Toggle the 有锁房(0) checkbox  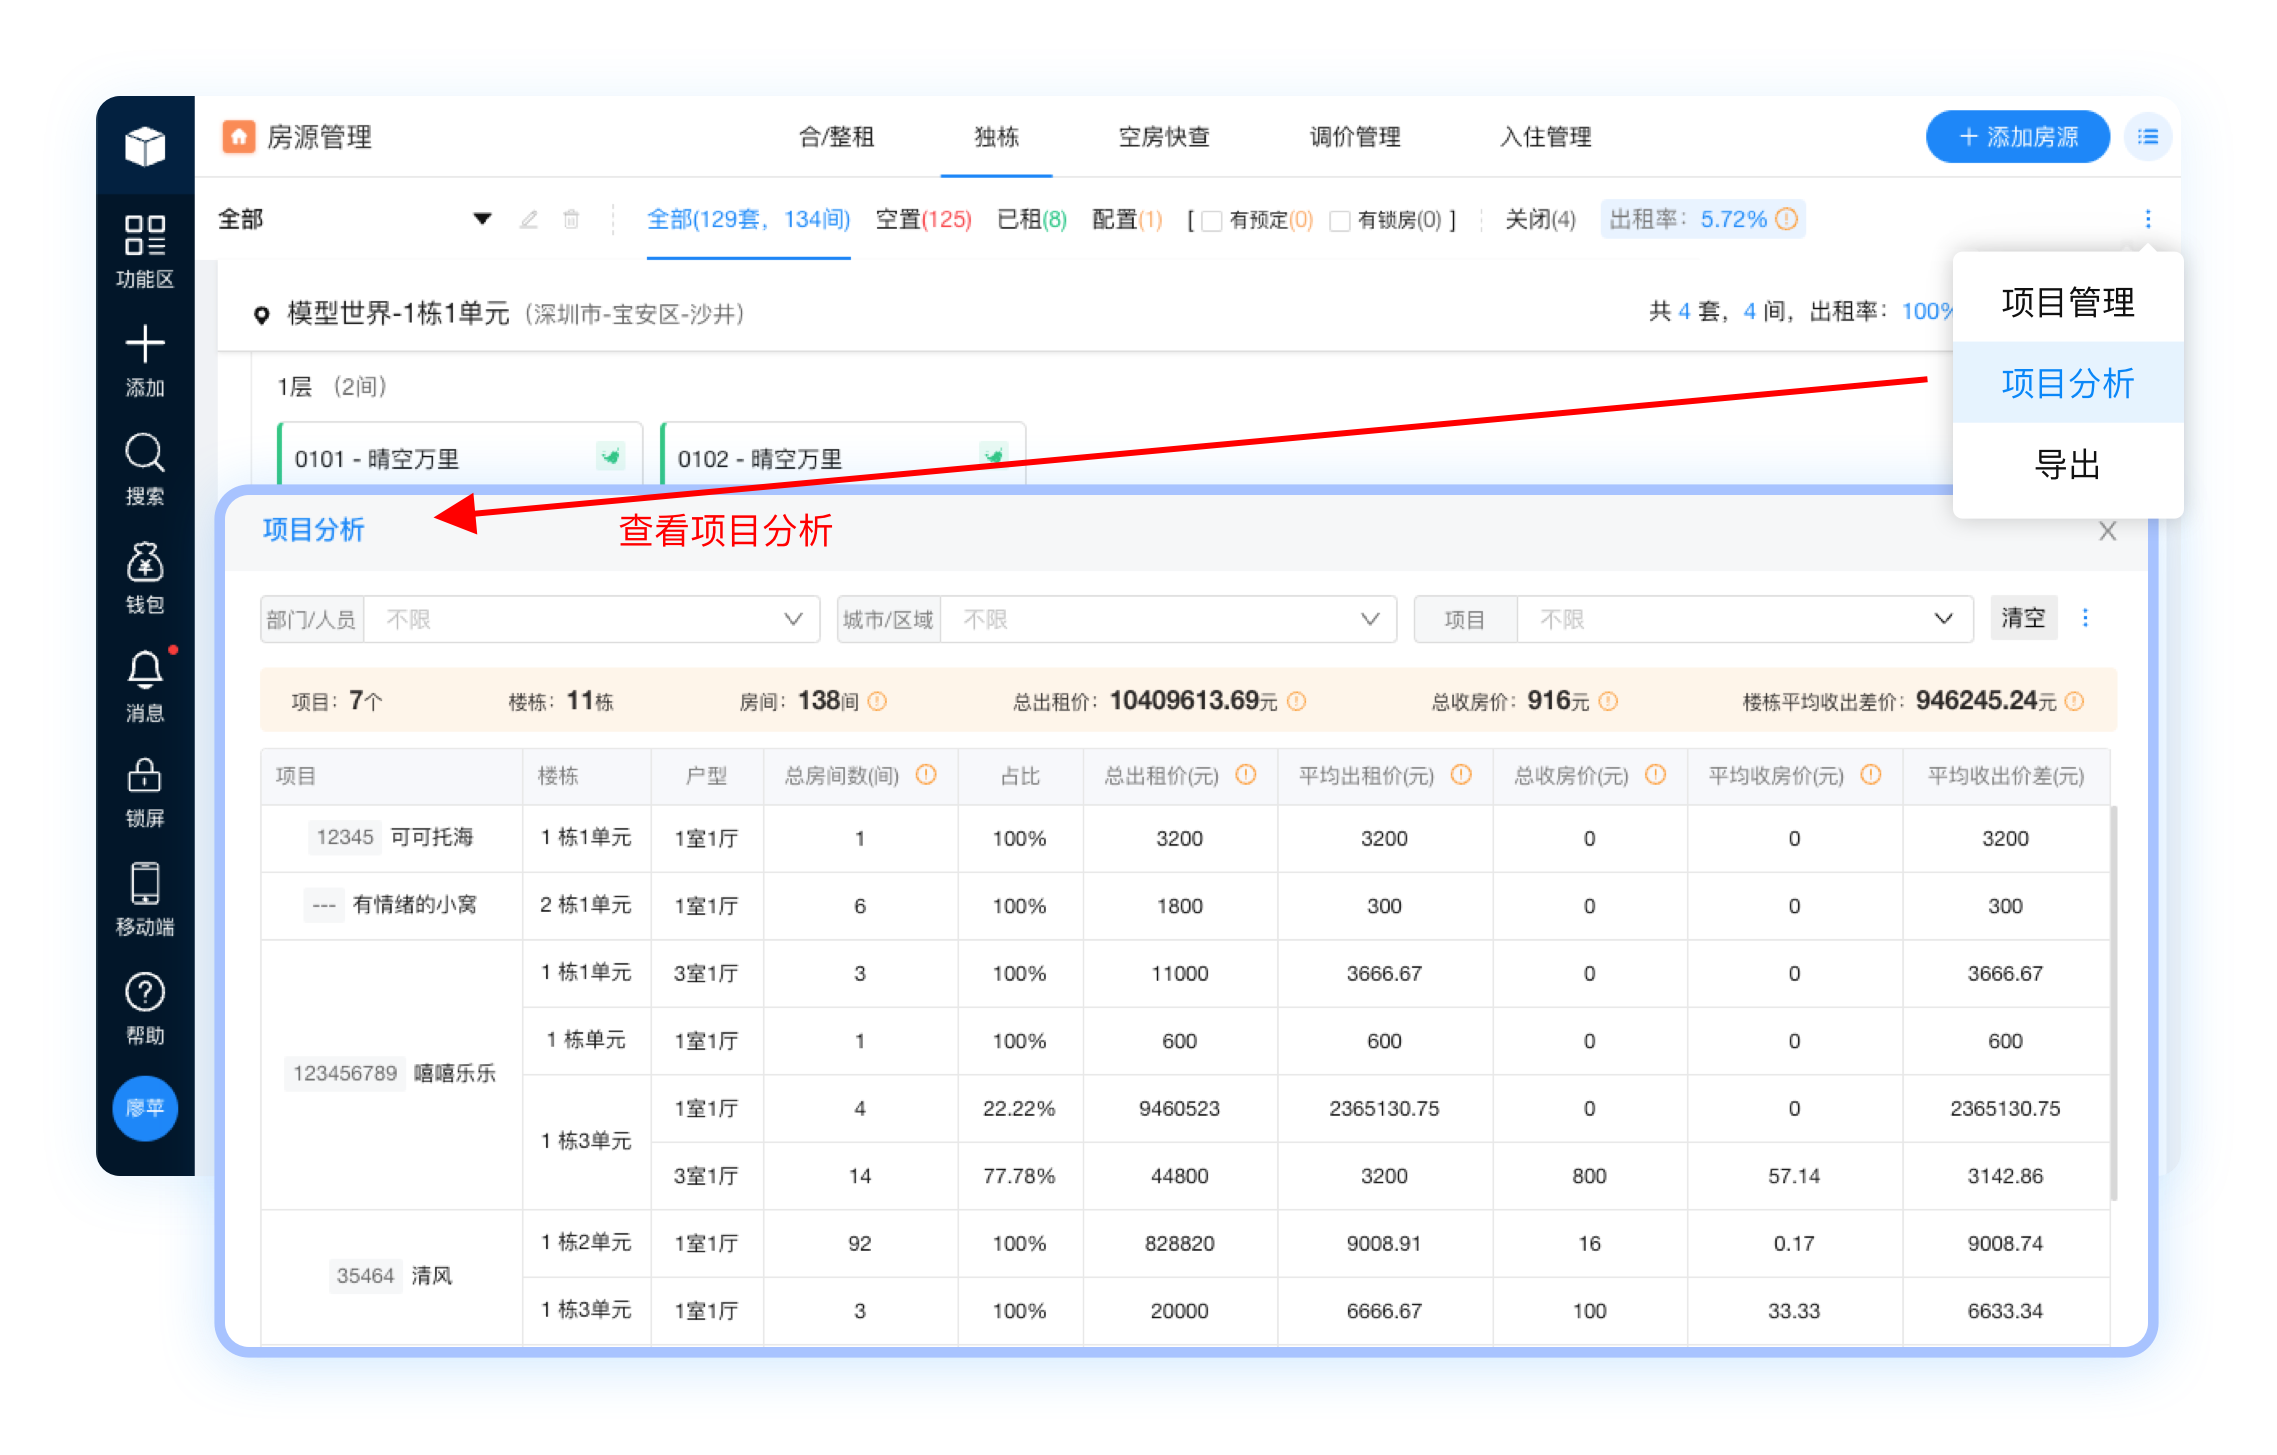pyautogui.click(x=1339, y=220)
